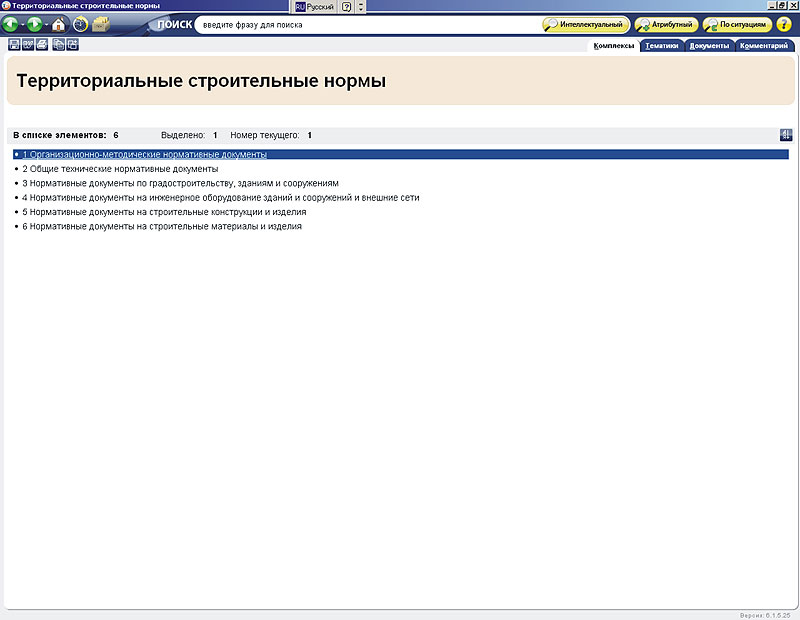Open the Back button history dropdown arrow

click(x=22, y=24)
